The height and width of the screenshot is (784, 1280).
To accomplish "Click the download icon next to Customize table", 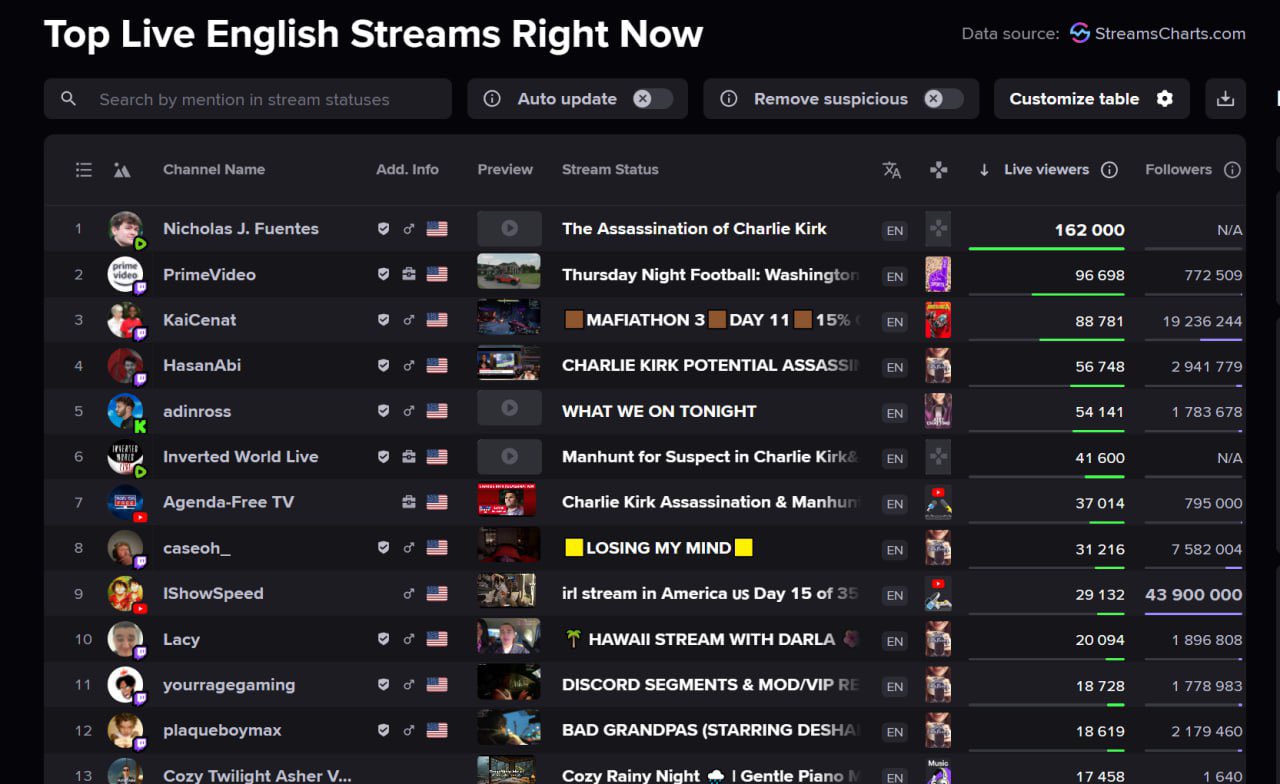I will coord(1225,99).
